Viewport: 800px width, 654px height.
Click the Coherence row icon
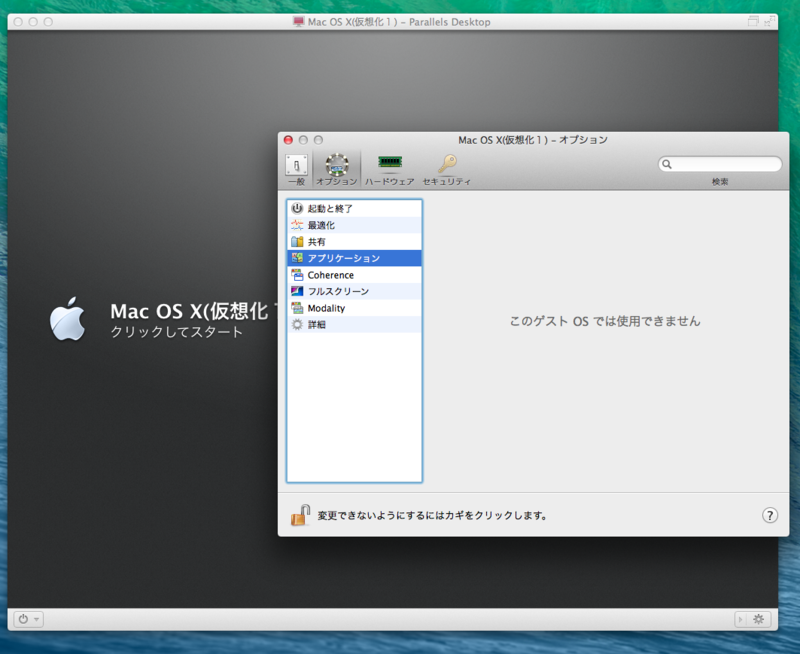coord(297,275)
